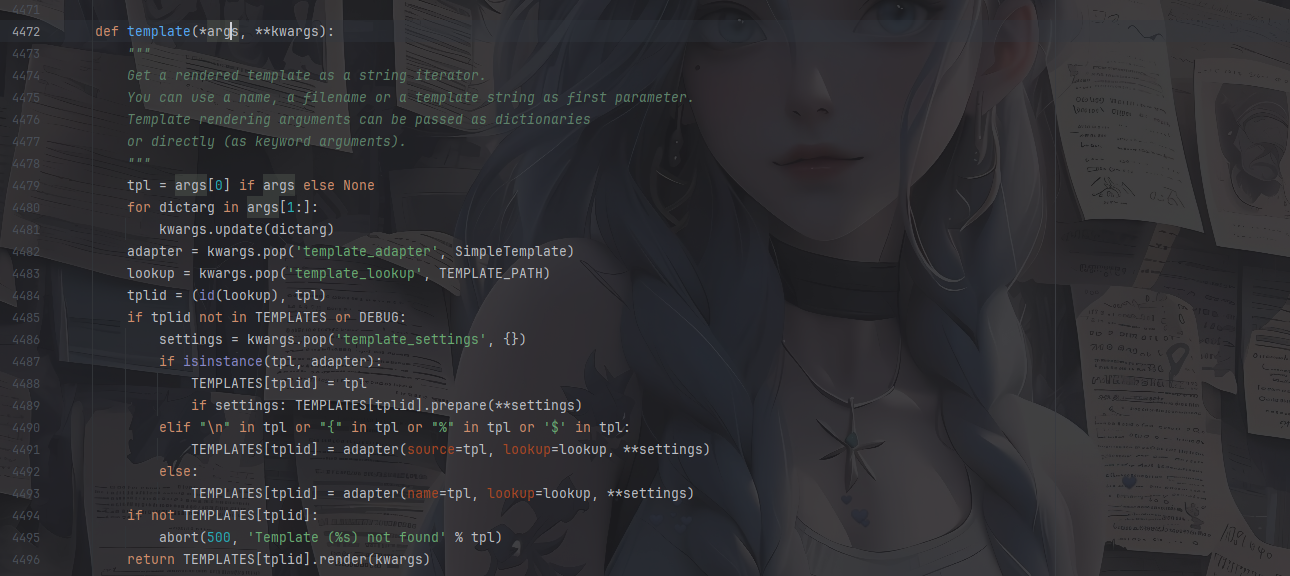Click the elif keyword
This screenshot has width=1290, height=576.
tap(175, 428)
